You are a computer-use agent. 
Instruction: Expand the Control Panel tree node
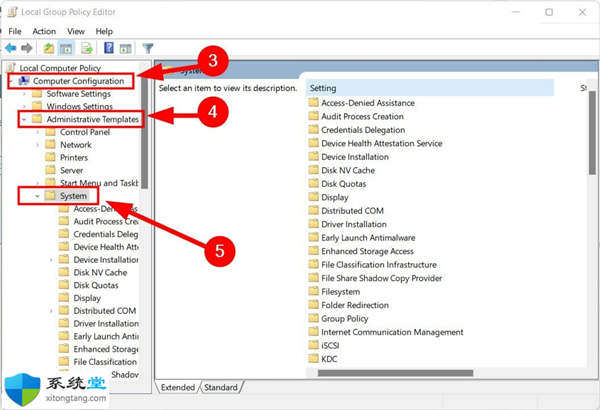[38, 132]
